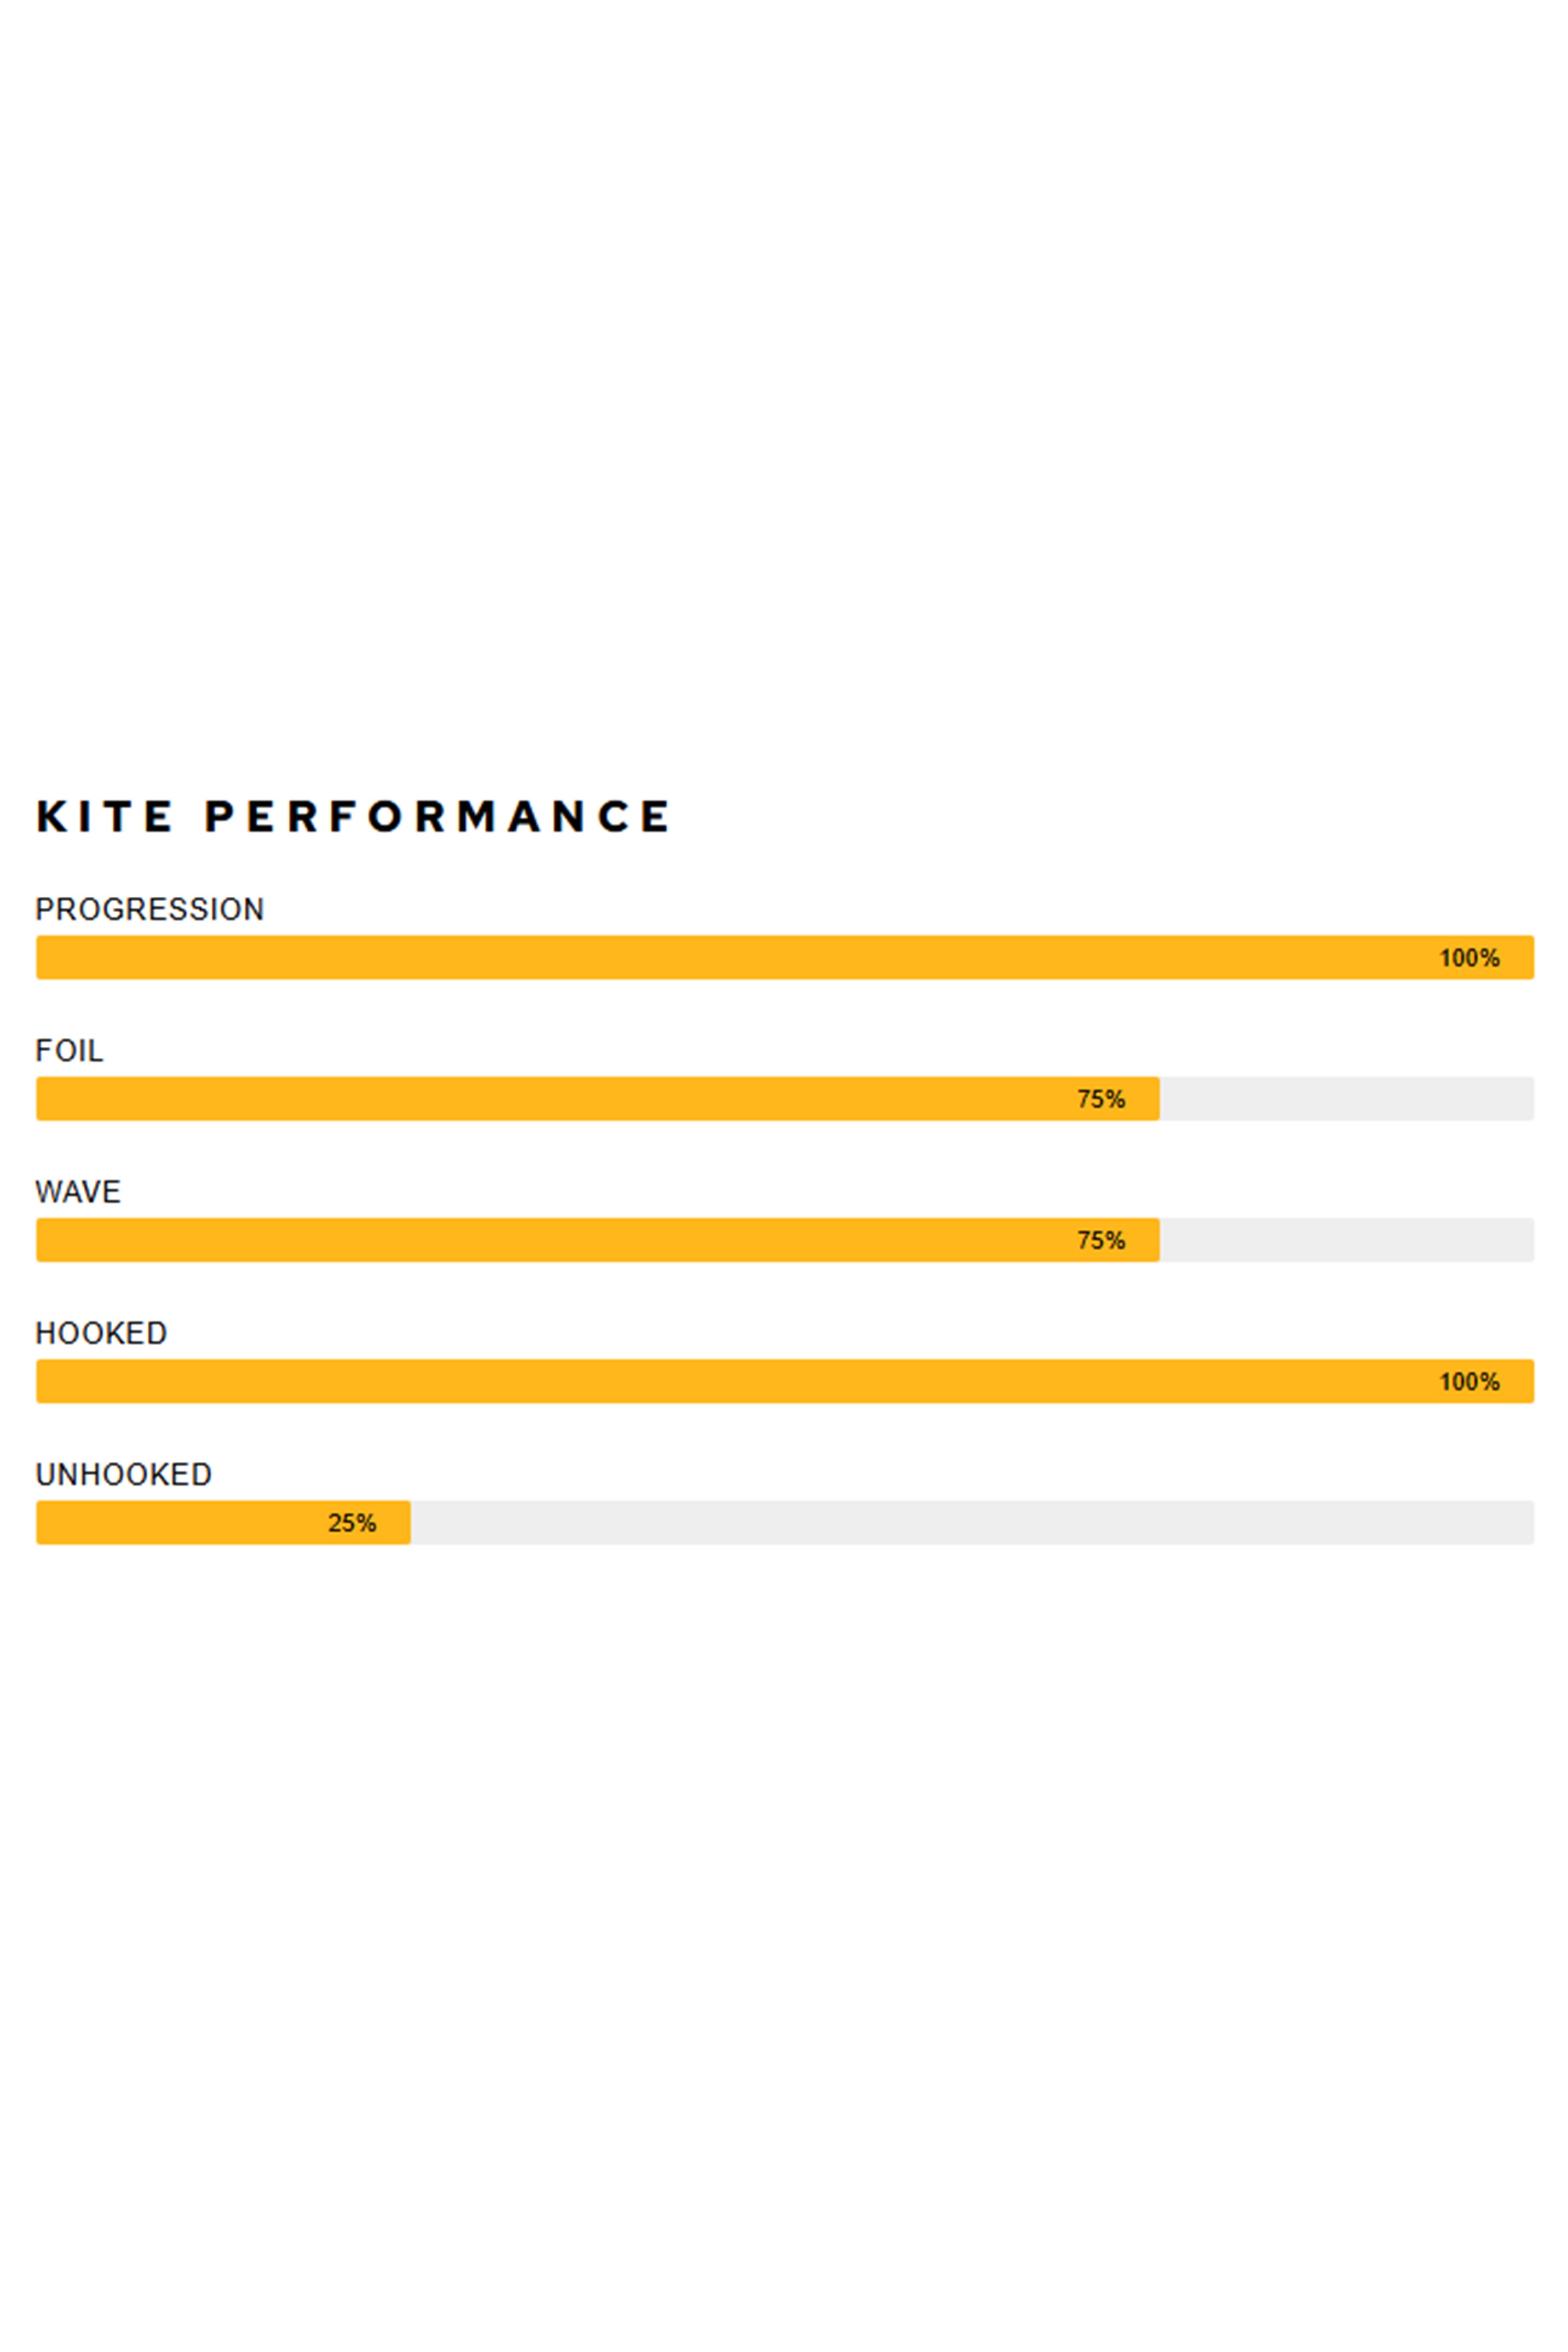Click the gray unfilled section of Wave bar
Image resolution: width=1568 pixels, height=2352 pixels.
(1346, 1240)
